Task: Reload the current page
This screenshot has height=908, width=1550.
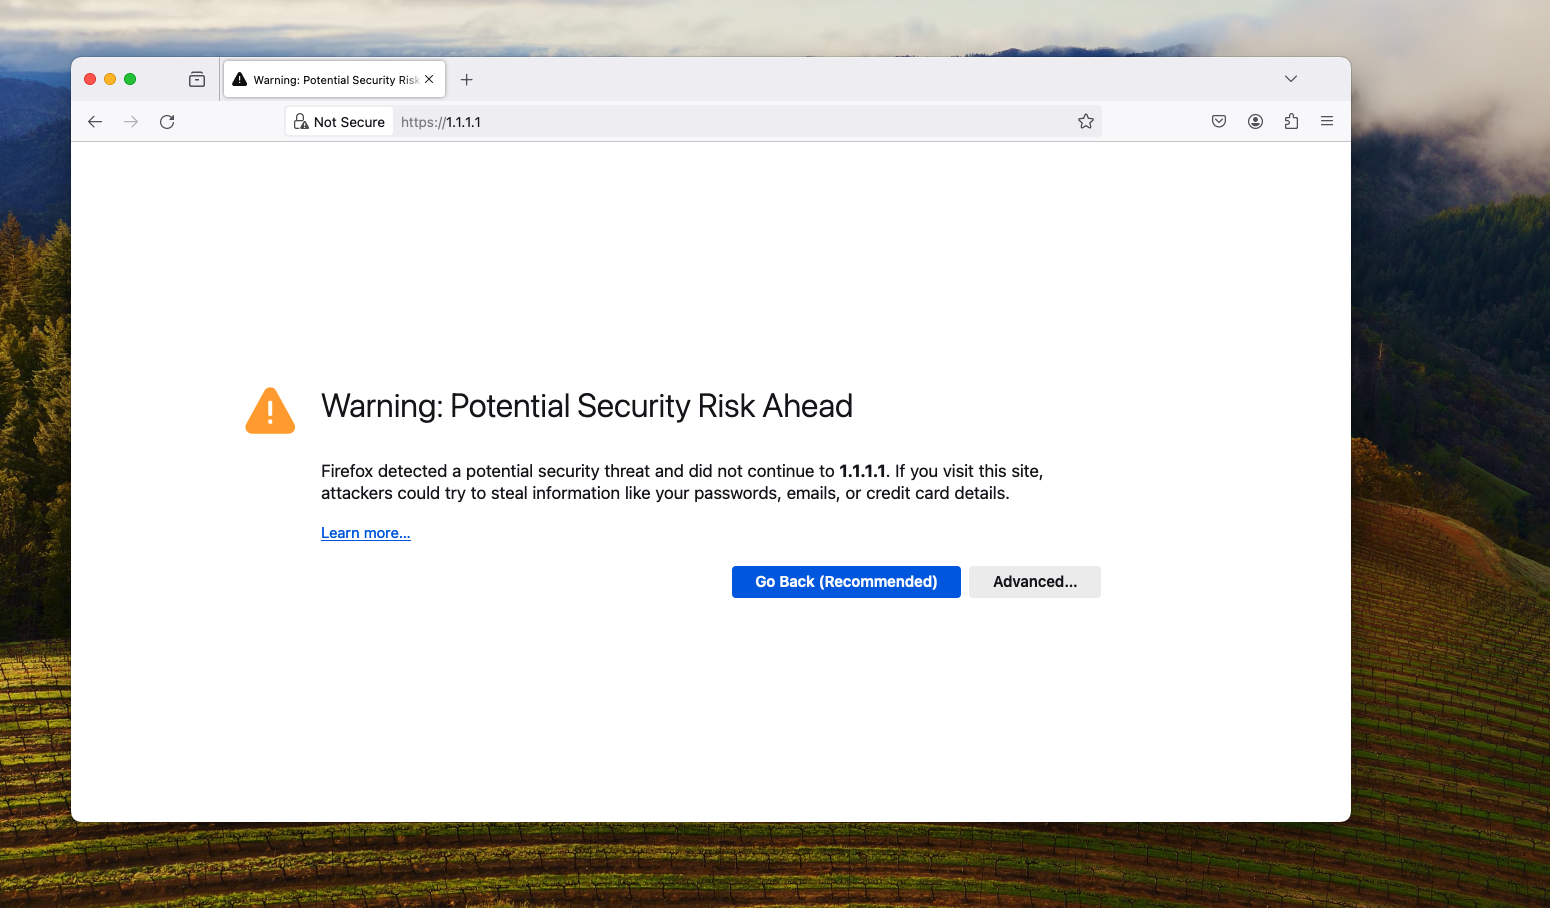Action: tap(167, 122)
